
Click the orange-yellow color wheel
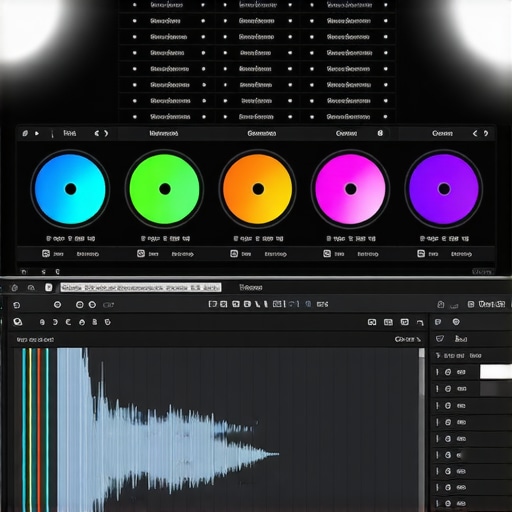click(x=258, y=189)
